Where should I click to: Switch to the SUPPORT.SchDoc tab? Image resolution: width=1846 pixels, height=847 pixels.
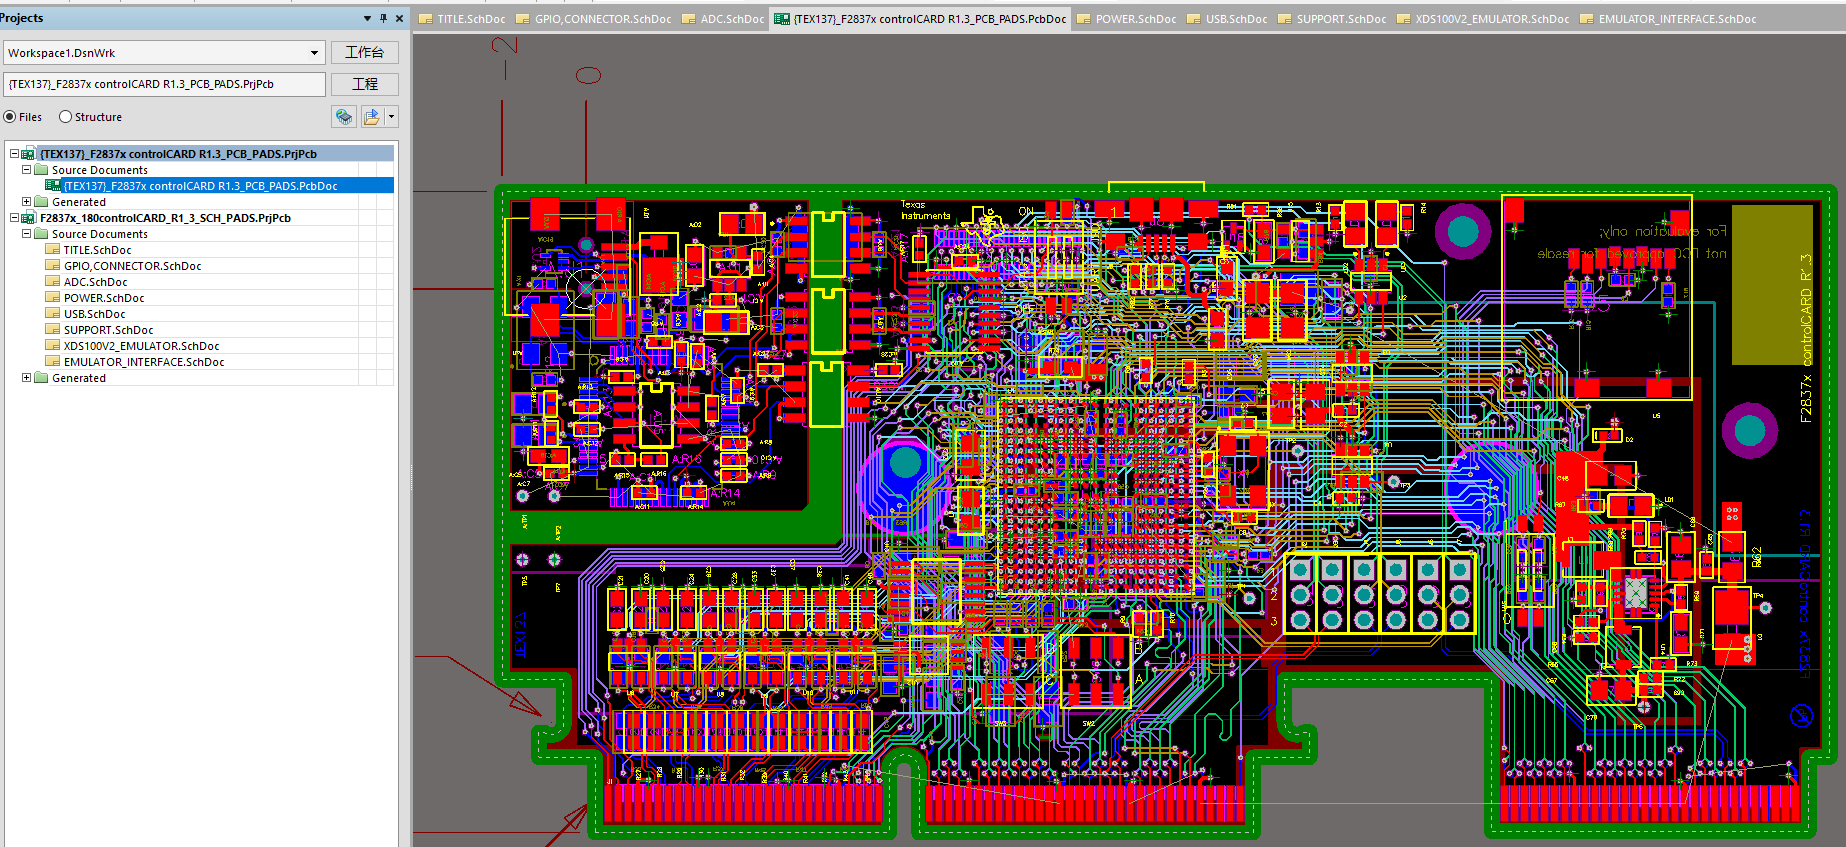click(1332, 19)
